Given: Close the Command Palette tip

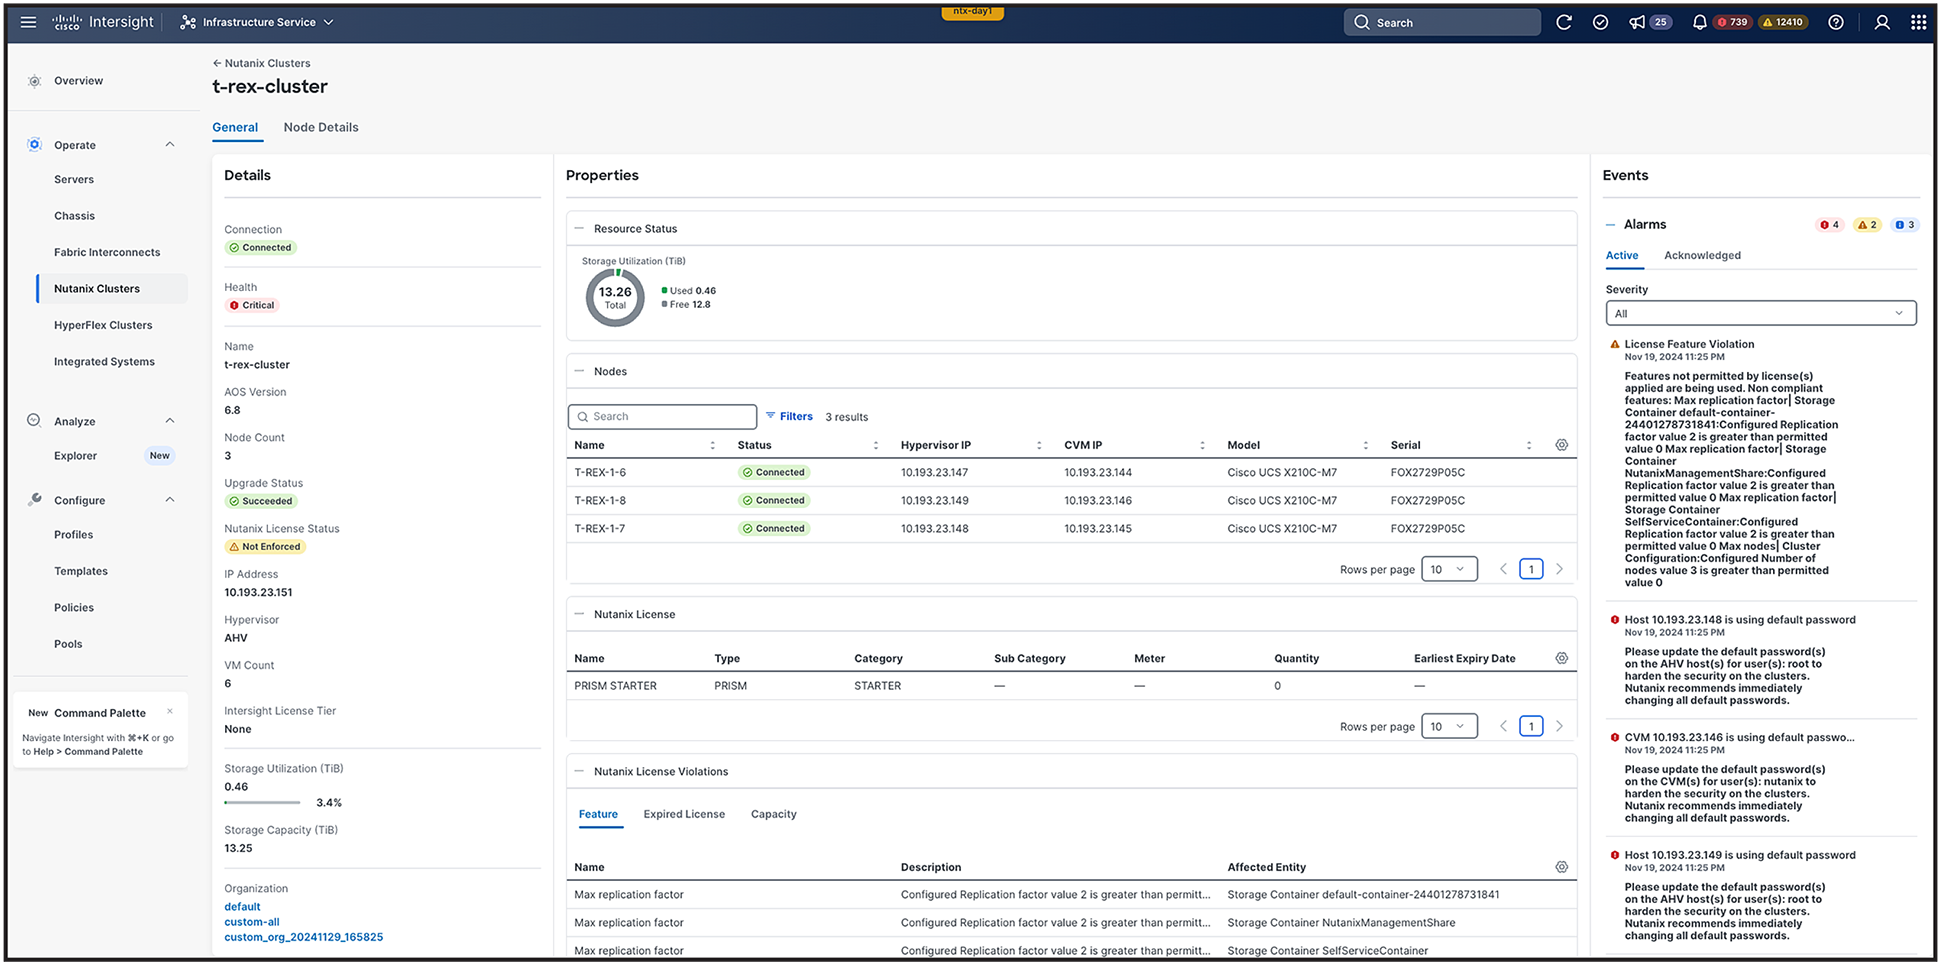Looking at the screenshot, I should 170,712.
